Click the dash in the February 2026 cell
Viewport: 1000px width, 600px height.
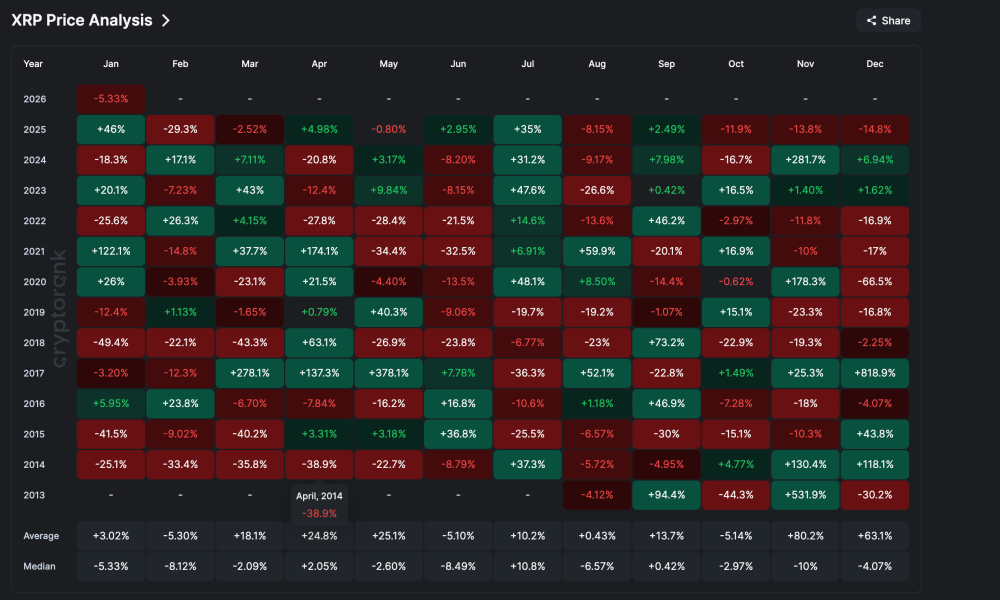pyautogui.click(x=180, y=98)
